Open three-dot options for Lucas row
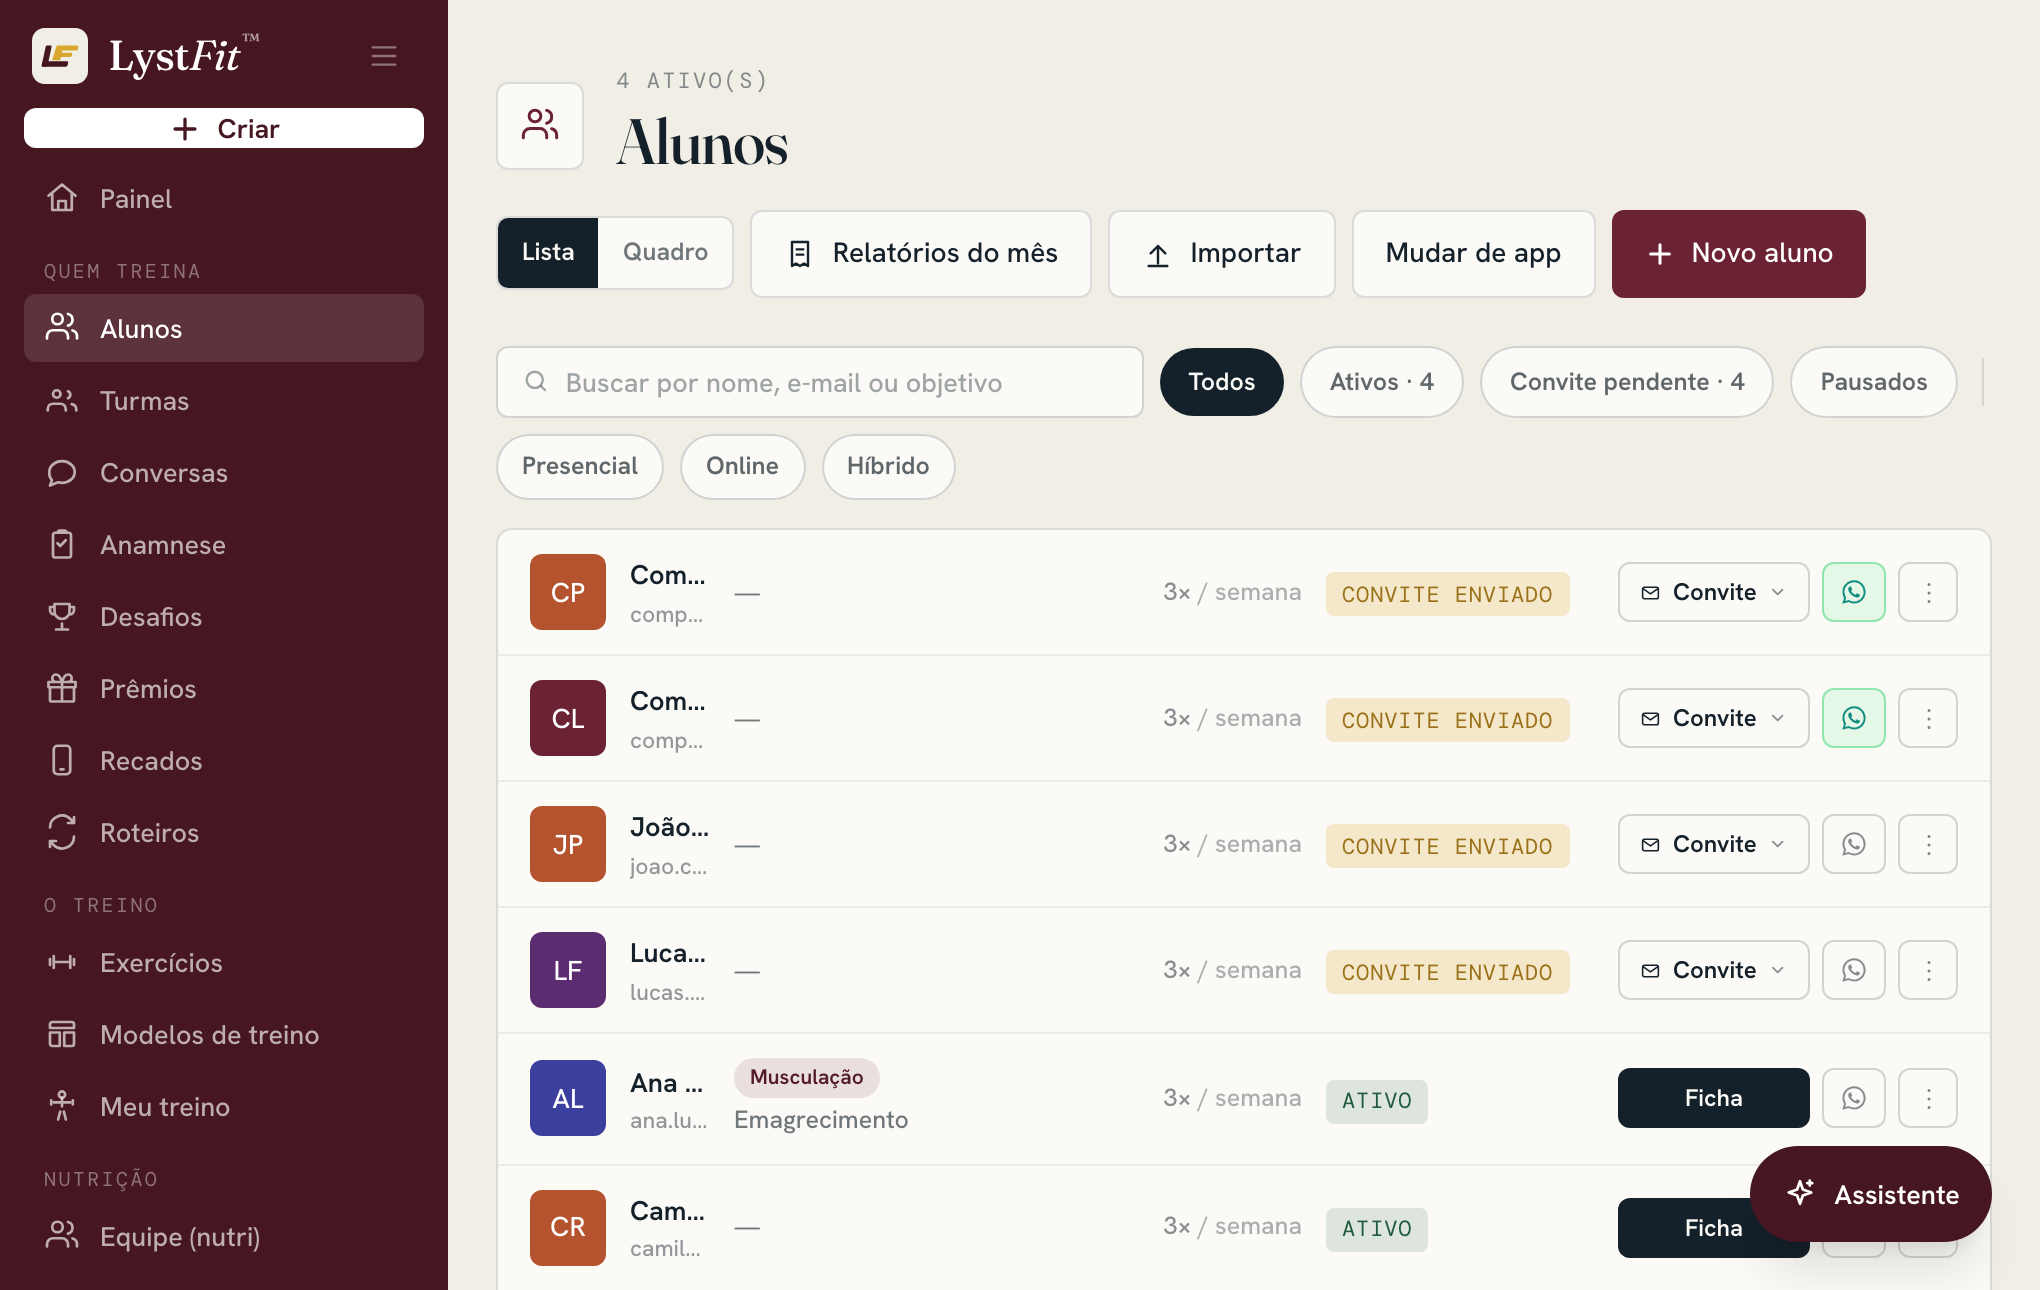 point(1928,970)
